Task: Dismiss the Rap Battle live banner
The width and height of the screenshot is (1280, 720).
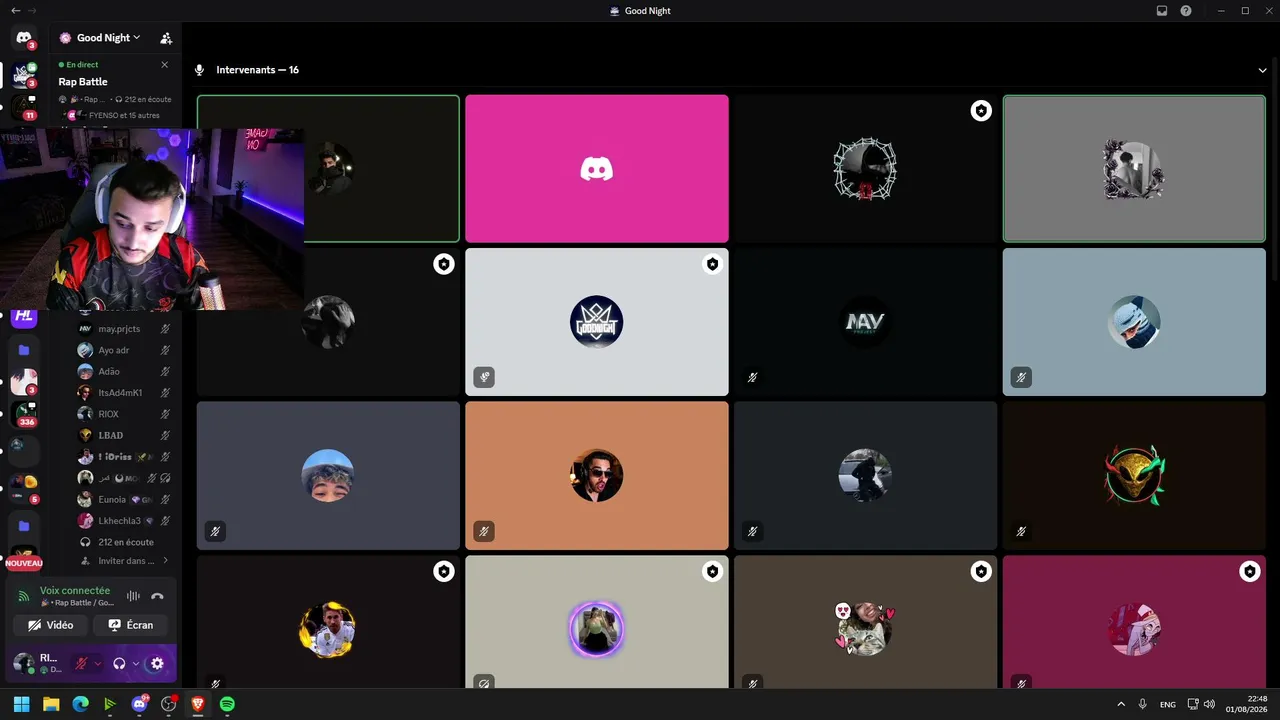Action: (165, 65)
